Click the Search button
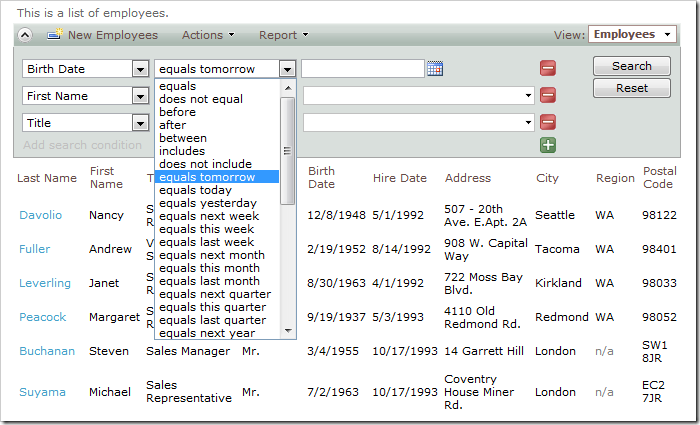Image resolution: width=700 pixels, height=425 pixels. click(x=632, y=66)
